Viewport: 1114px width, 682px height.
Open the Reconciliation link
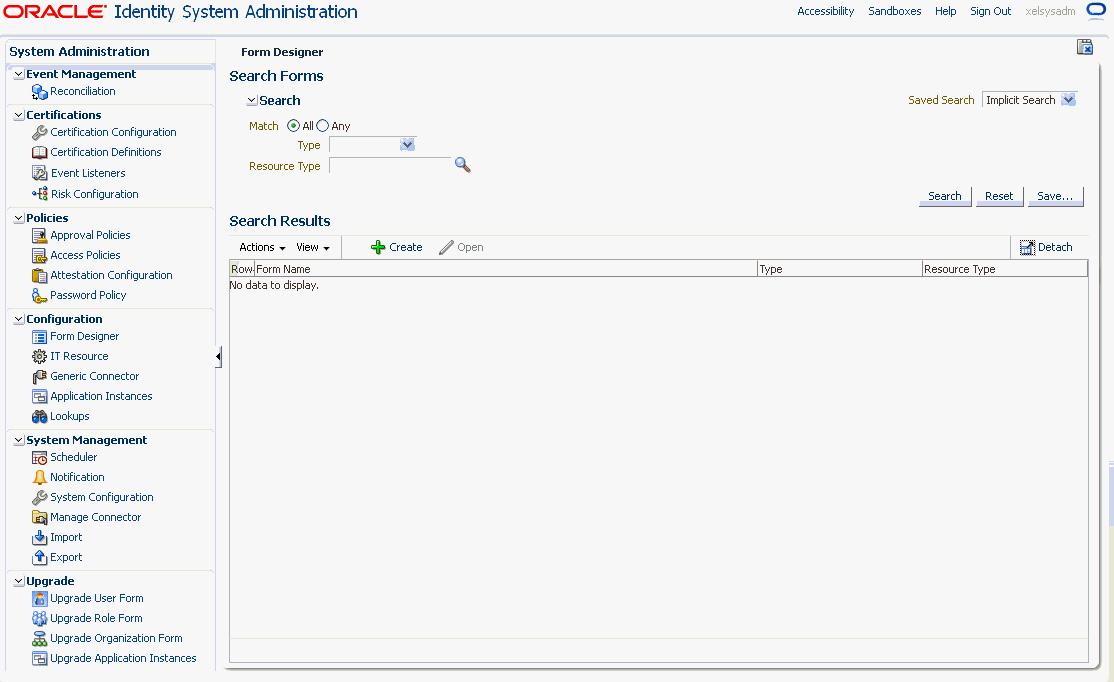point(83,92)
